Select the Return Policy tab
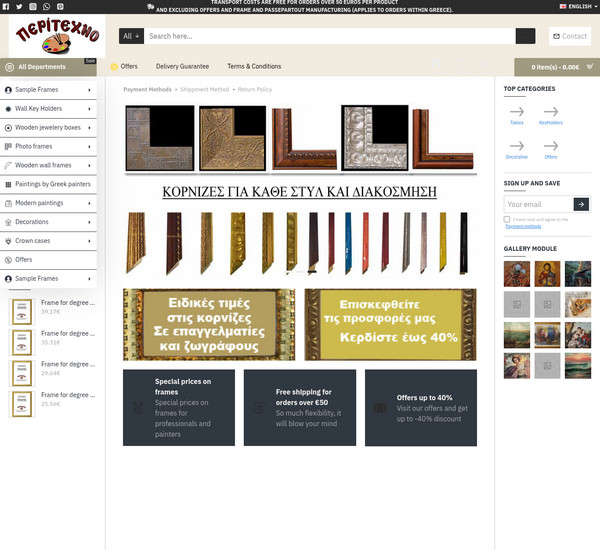600x550 pixels. click(255, 89)
